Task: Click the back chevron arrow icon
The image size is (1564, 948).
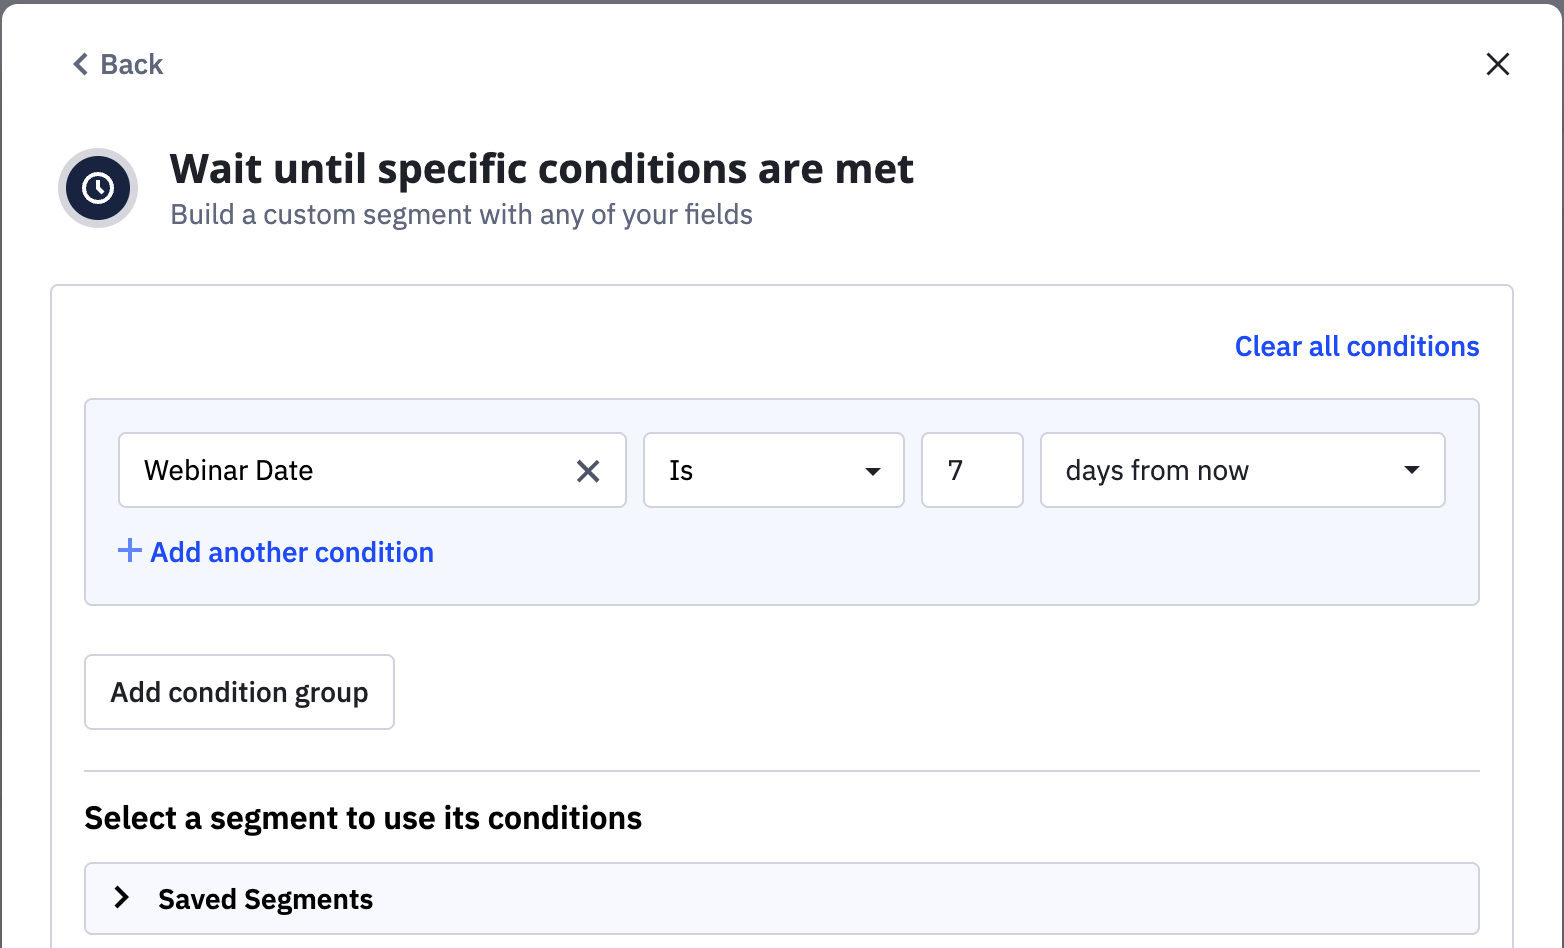Action: [x=81, y=65]
